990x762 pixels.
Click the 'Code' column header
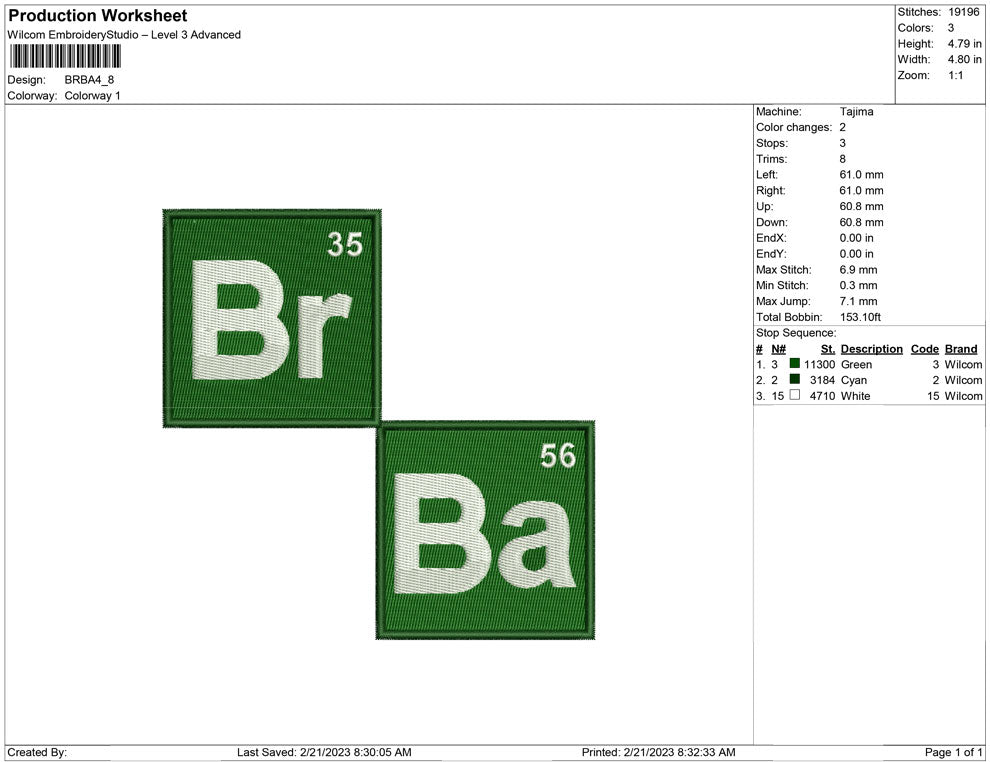[x=924, y=349]
